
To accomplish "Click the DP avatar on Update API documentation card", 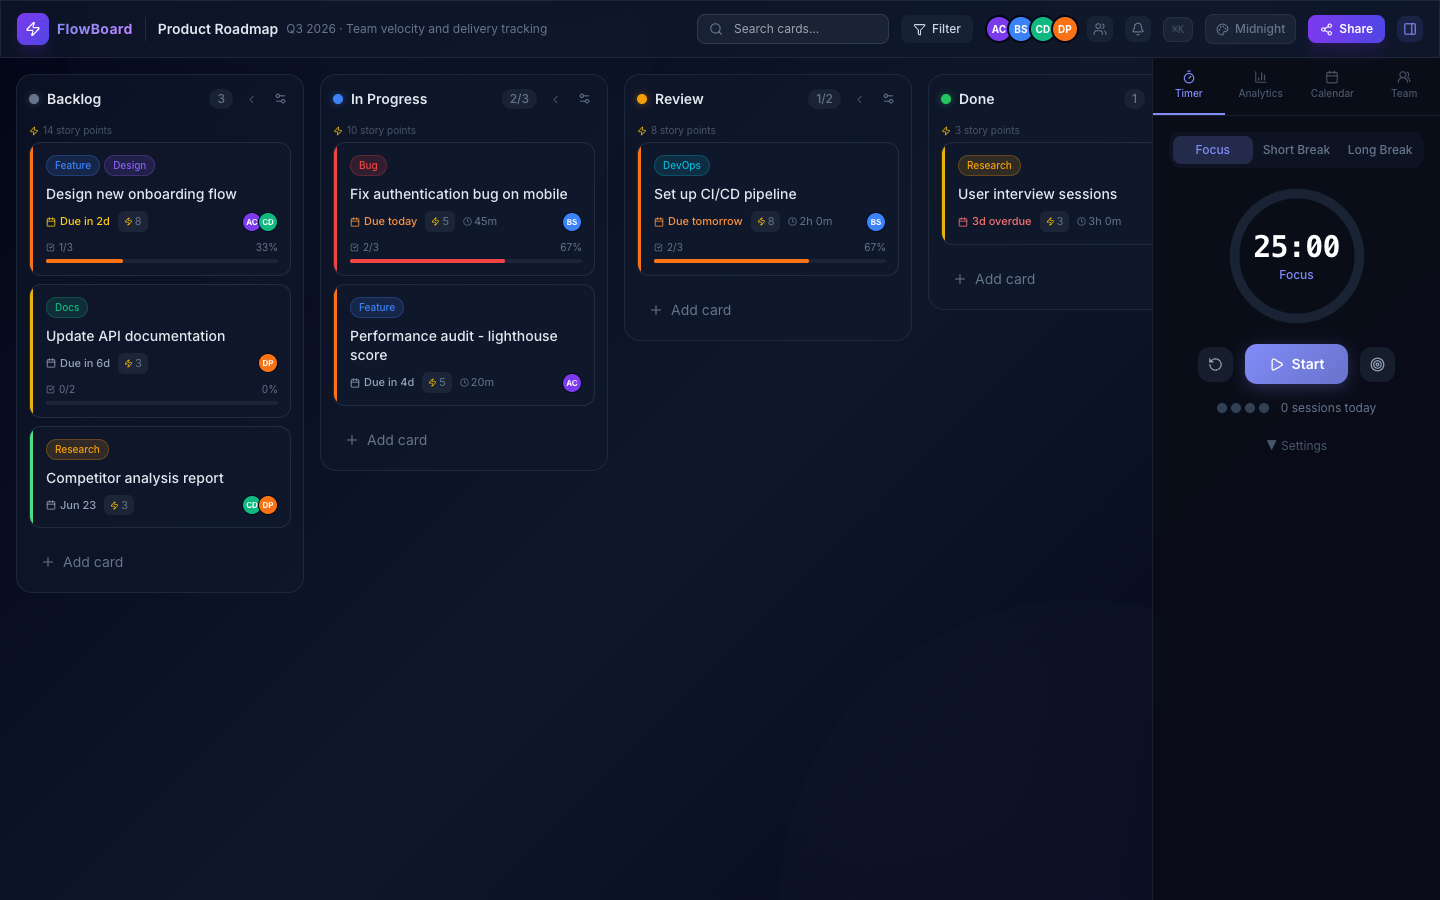I will click(268, 363).
